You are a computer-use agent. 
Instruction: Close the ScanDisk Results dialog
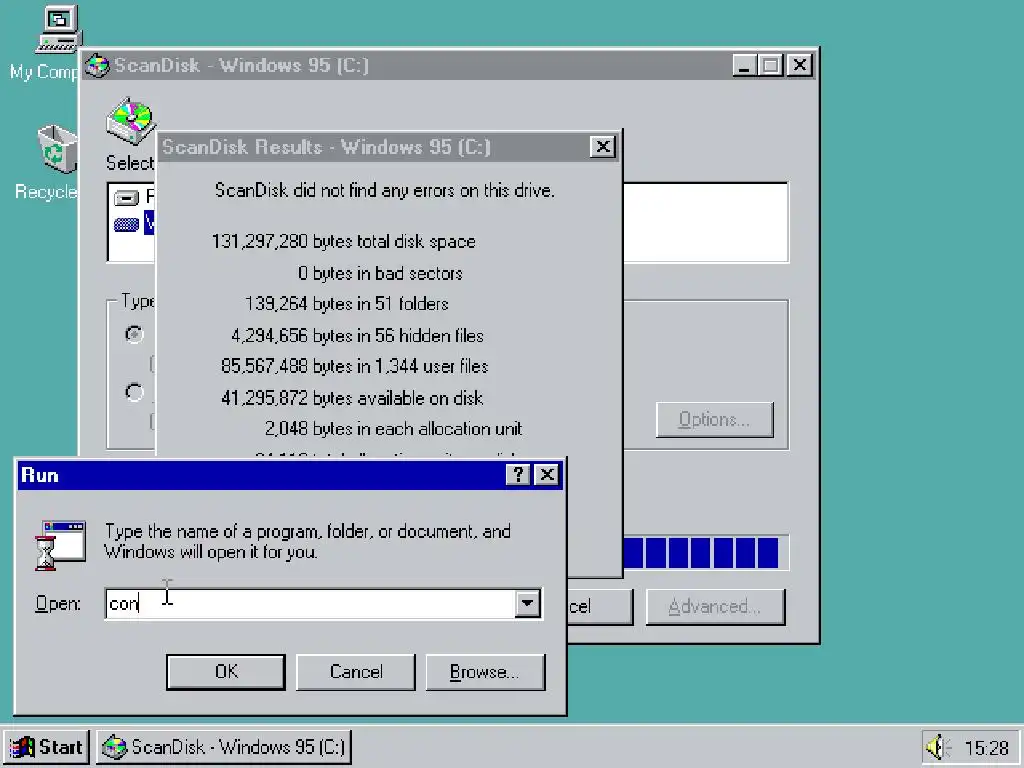603,146
